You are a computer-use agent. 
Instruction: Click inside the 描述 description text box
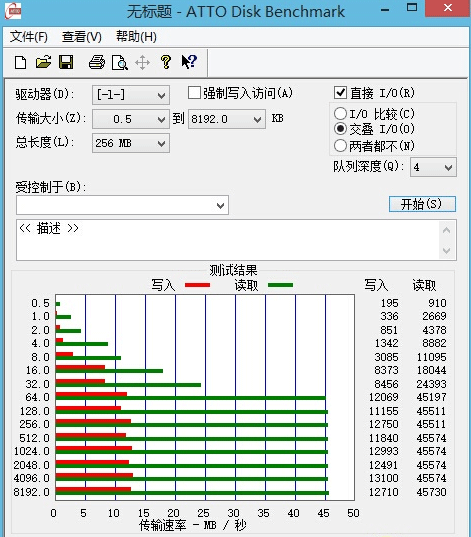228,240
